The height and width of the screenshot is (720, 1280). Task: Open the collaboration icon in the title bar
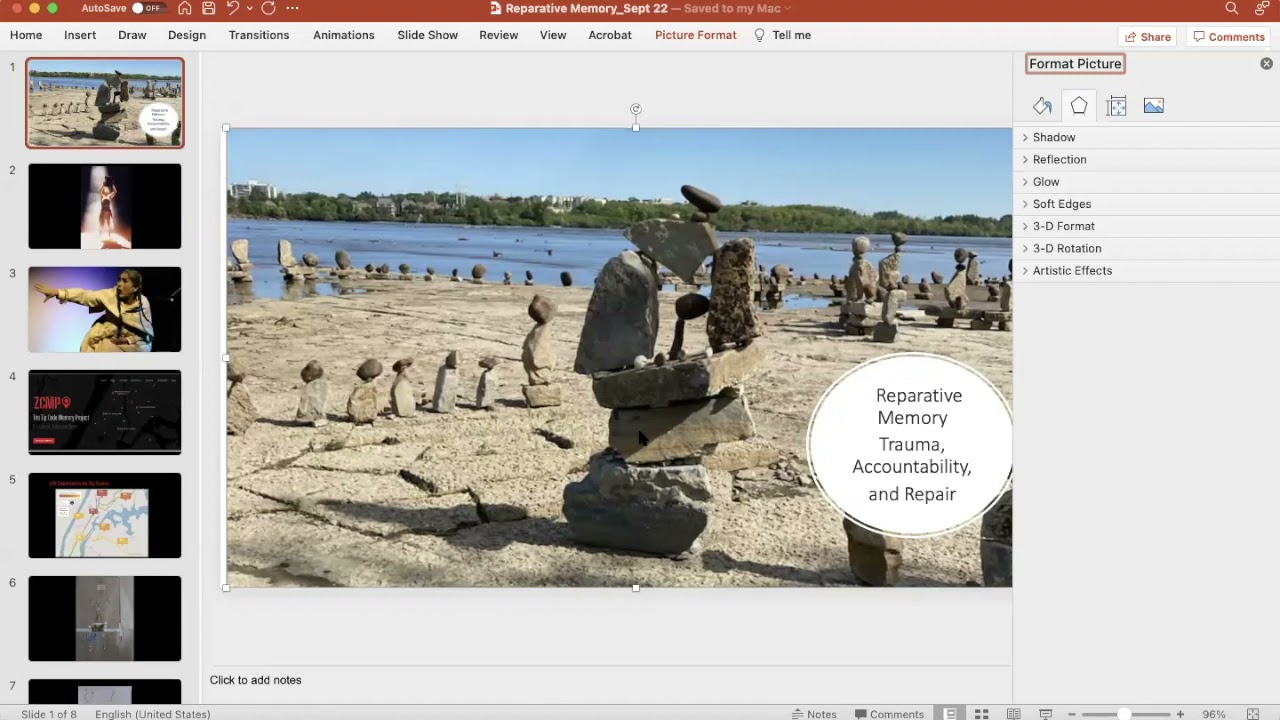(x=1262, y=8)
